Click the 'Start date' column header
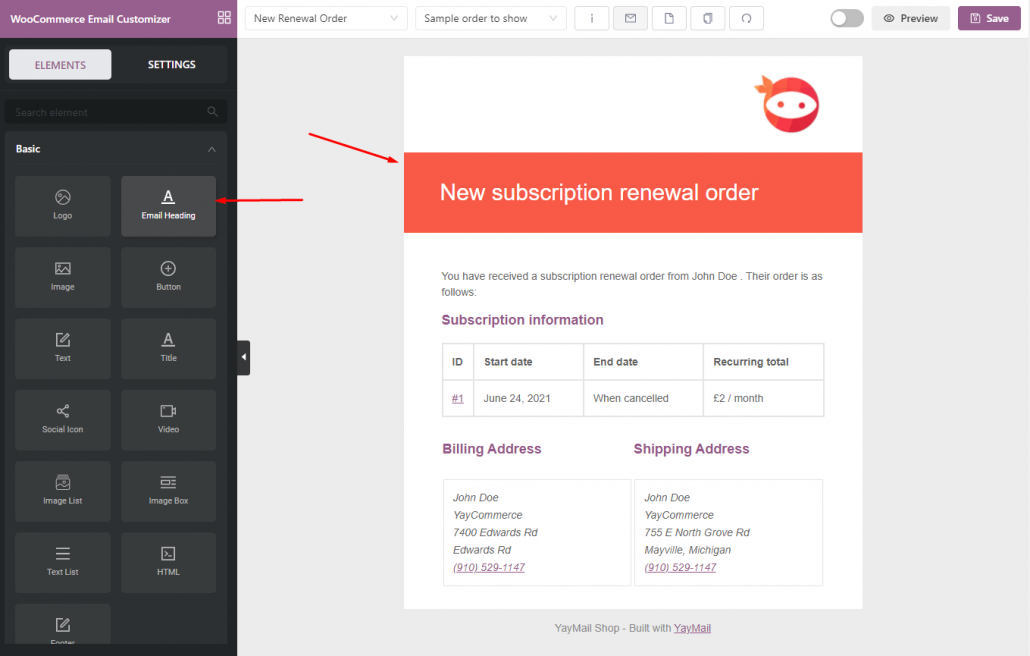 (x=528, y=362)
